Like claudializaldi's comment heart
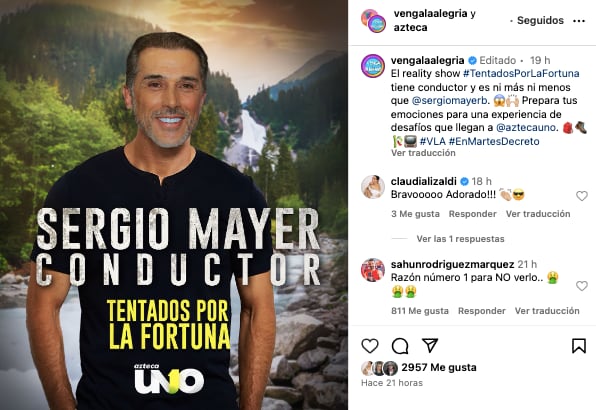 (x=582, y=196)
